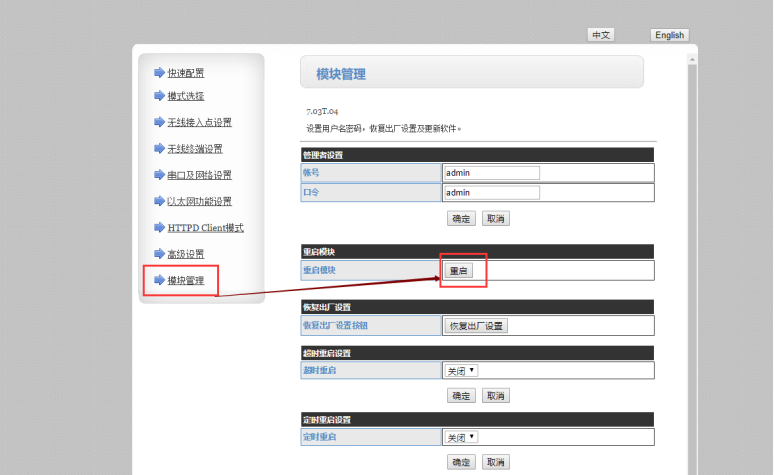Click 取消 under the 超时重启 setting

[495, 395]
